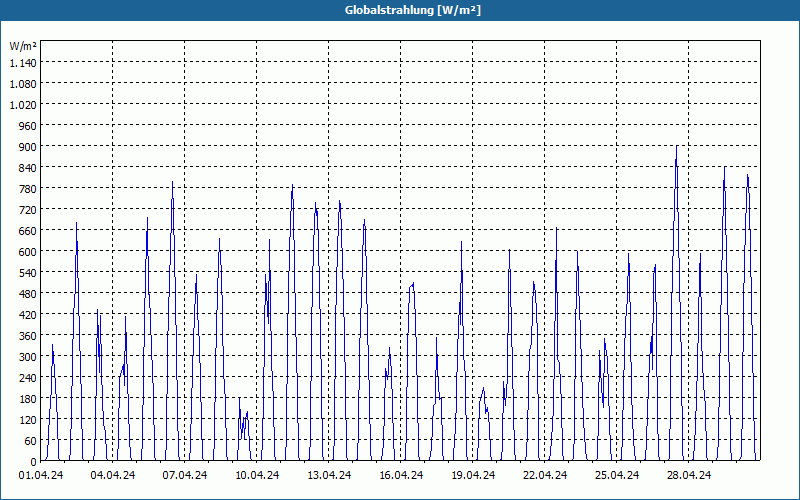This screenshot has width=800, height=500.
Task: Select the 13.04.24 date label
Action: click(329, 475)
